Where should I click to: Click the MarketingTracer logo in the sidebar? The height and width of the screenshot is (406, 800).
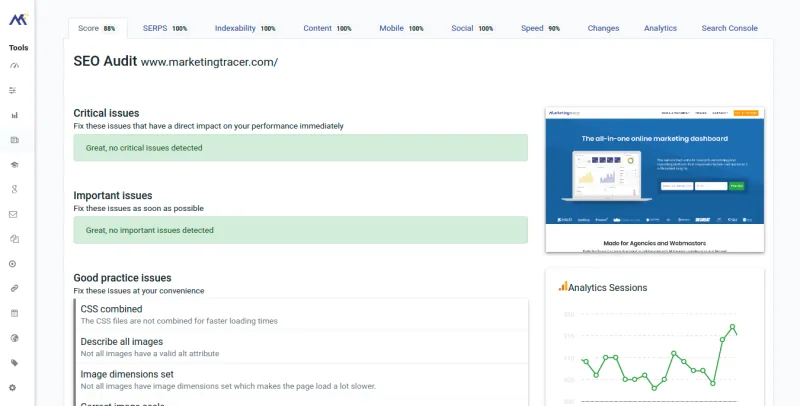(18, 19)
